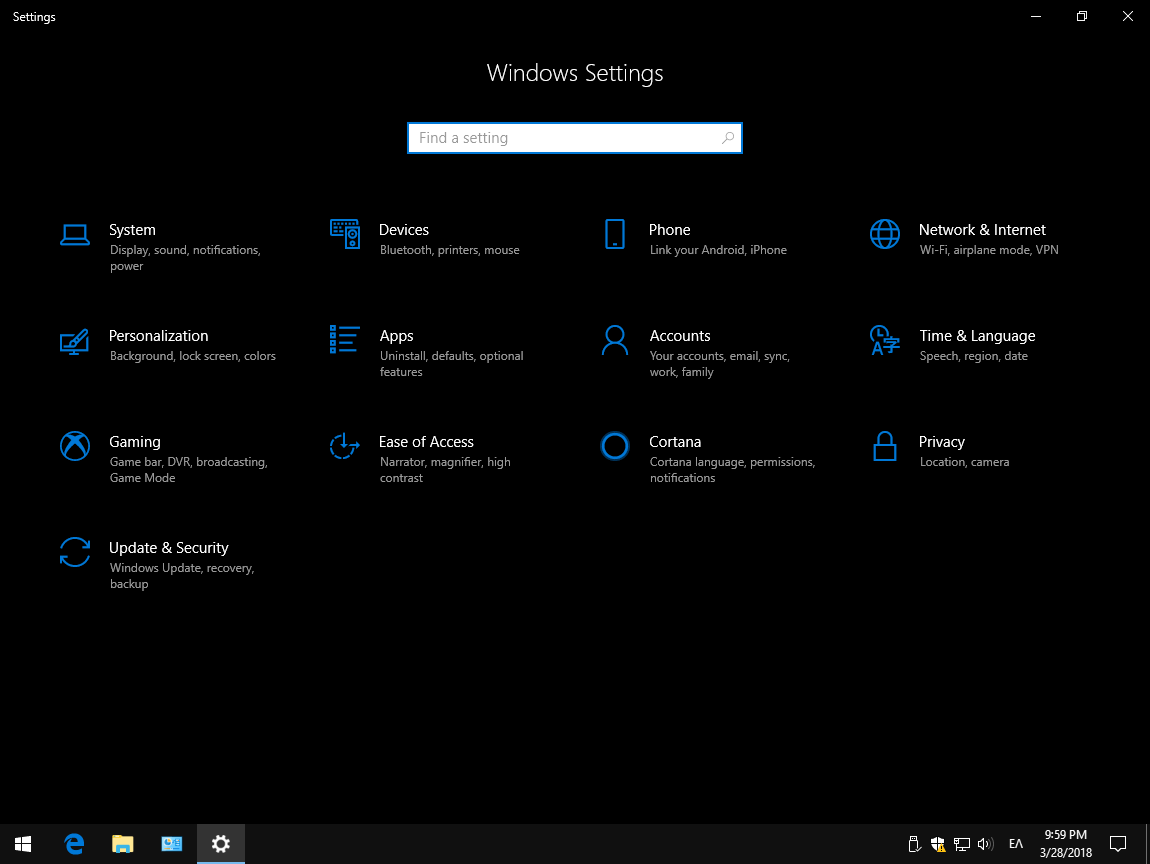Switch the input language indicator in tray

click(1016, 844)
